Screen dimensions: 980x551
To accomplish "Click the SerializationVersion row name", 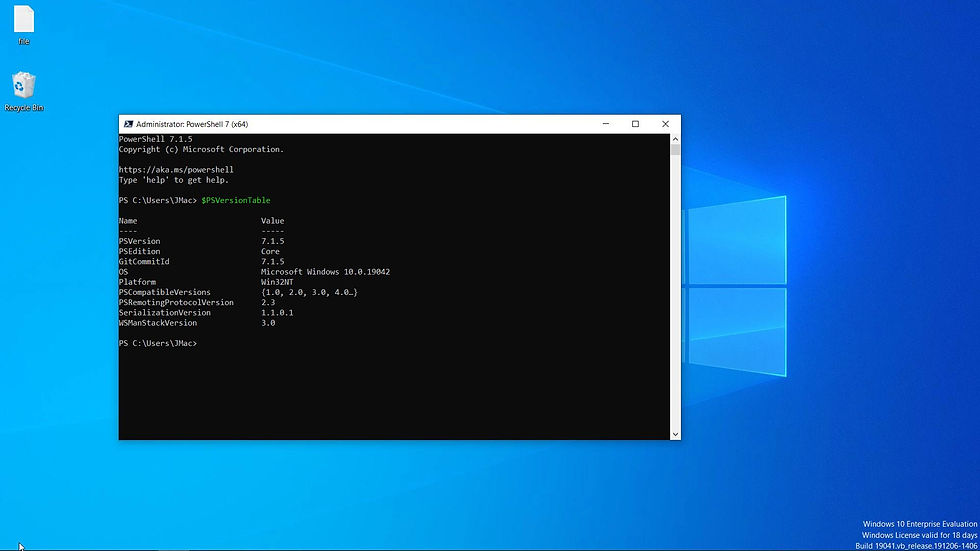I will (164, 312).
